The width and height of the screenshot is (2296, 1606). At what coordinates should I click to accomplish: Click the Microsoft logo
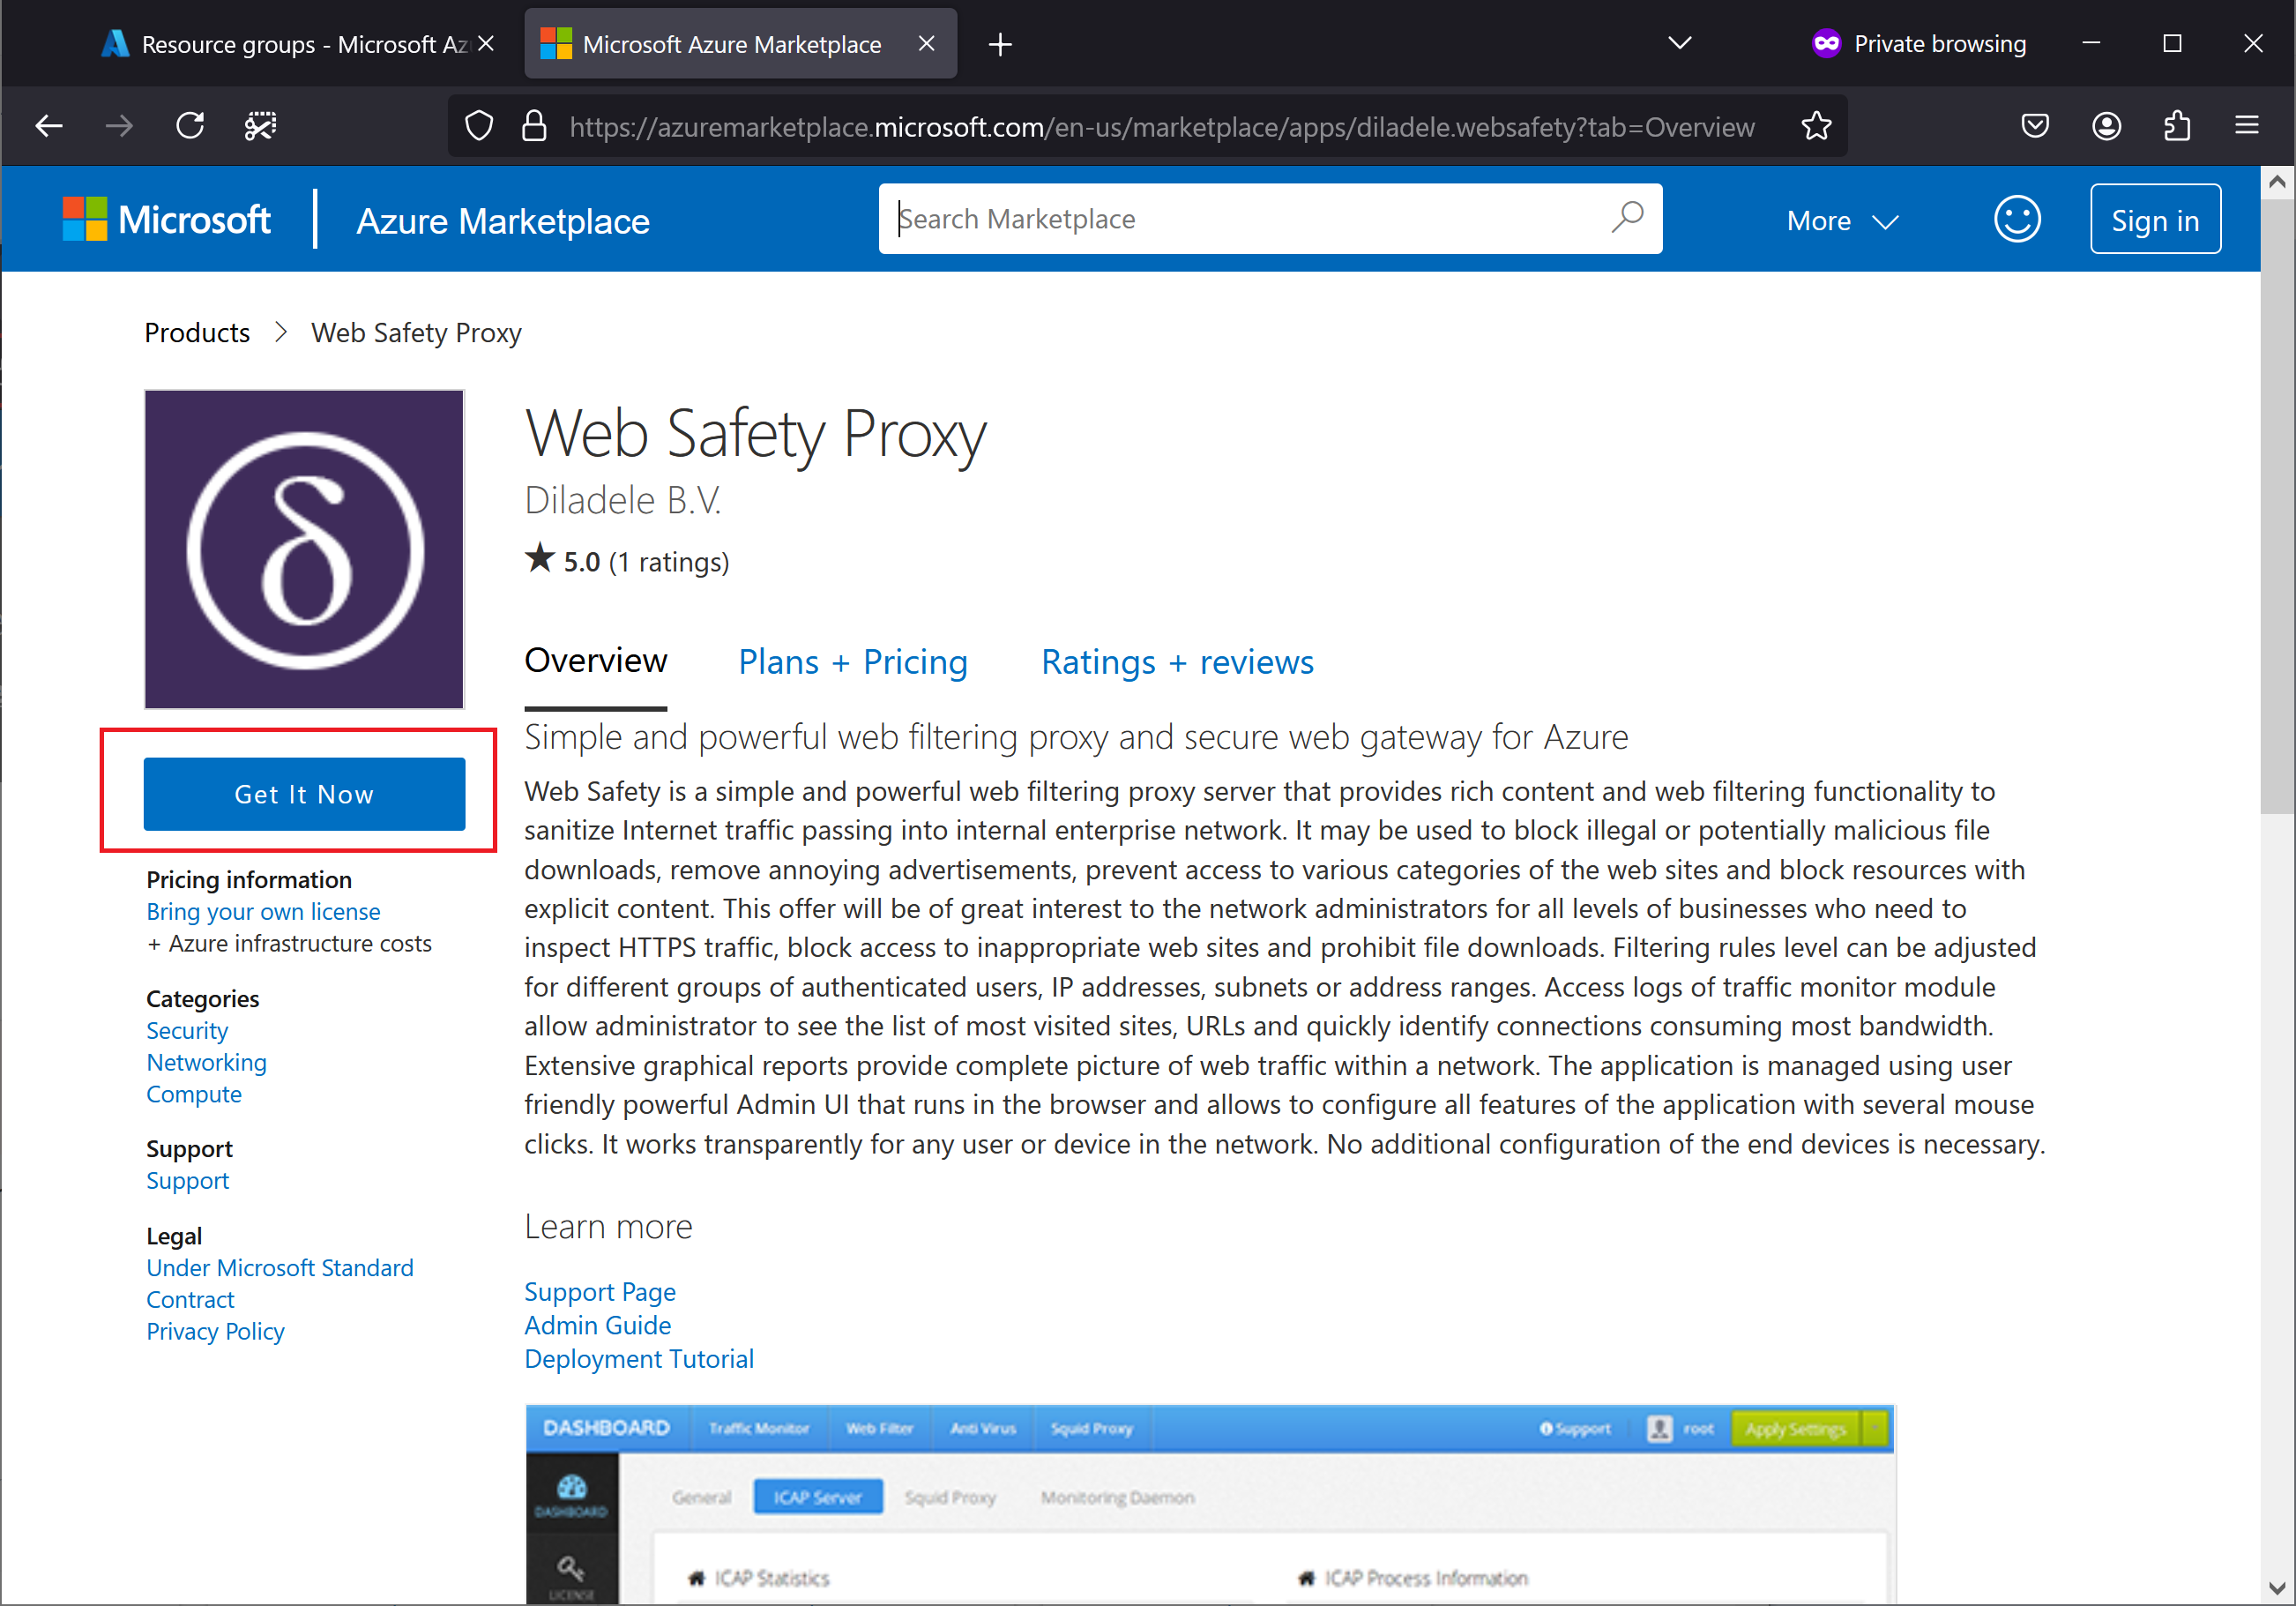pyautogui.click(x=166, y=219)
